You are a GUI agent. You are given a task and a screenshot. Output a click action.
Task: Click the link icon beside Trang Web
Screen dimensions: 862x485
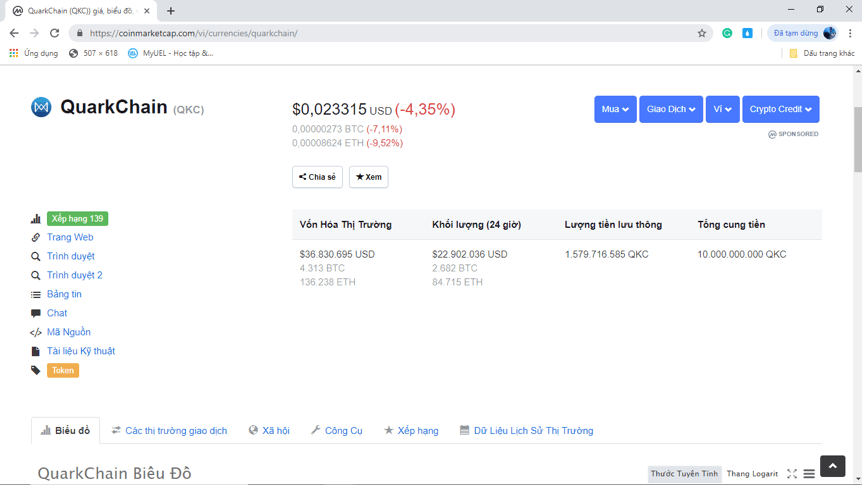(x=36, y=237)
